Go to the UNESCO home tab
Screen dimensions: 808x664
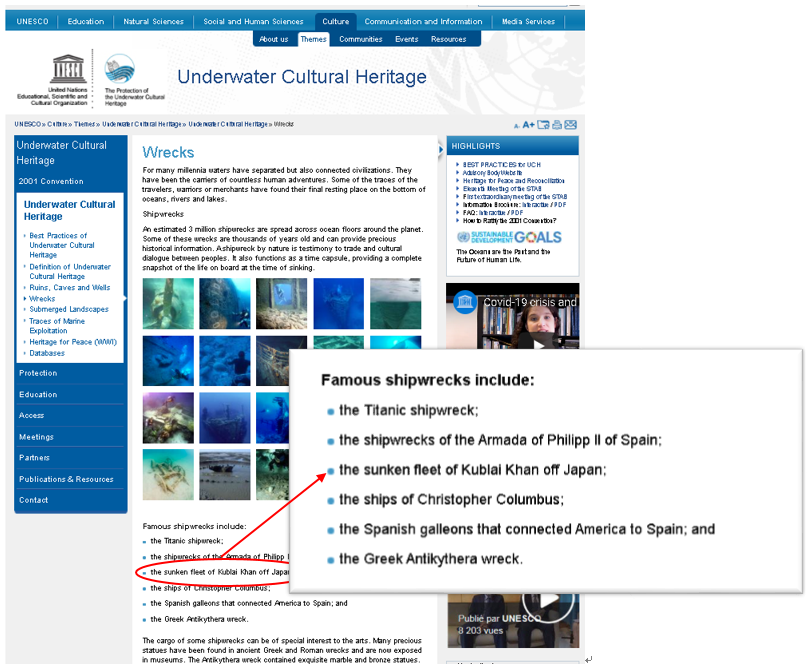[x=32, y=21]
